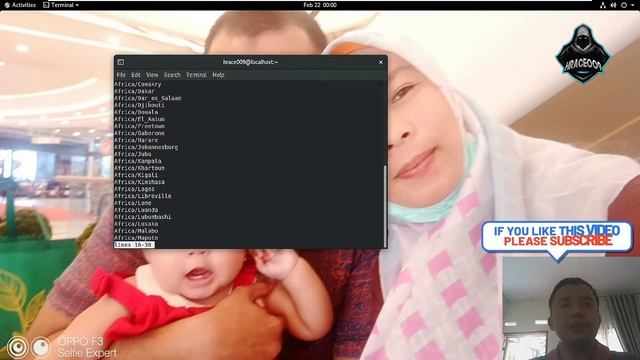The width and height of the screenshot is (640, 360).
Task: Open the Help menu
Action: point(218,75)
